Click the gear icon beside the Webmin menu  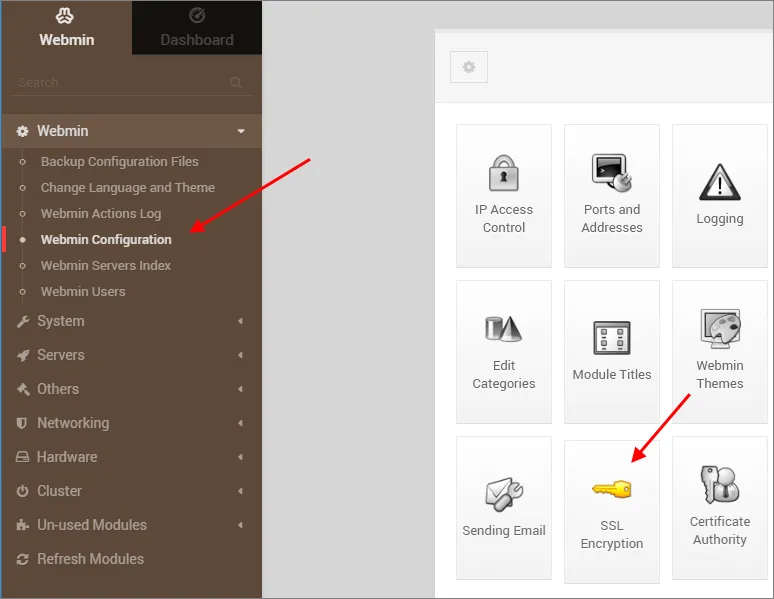click(x=23, y=131)
